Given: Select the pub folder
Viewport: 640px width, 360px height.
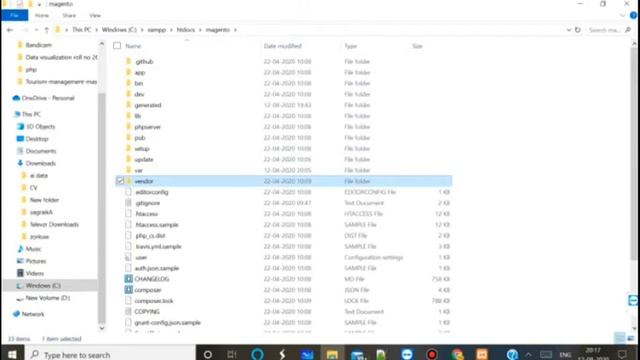Looking at the screenshot, I should tap(140, 138).
